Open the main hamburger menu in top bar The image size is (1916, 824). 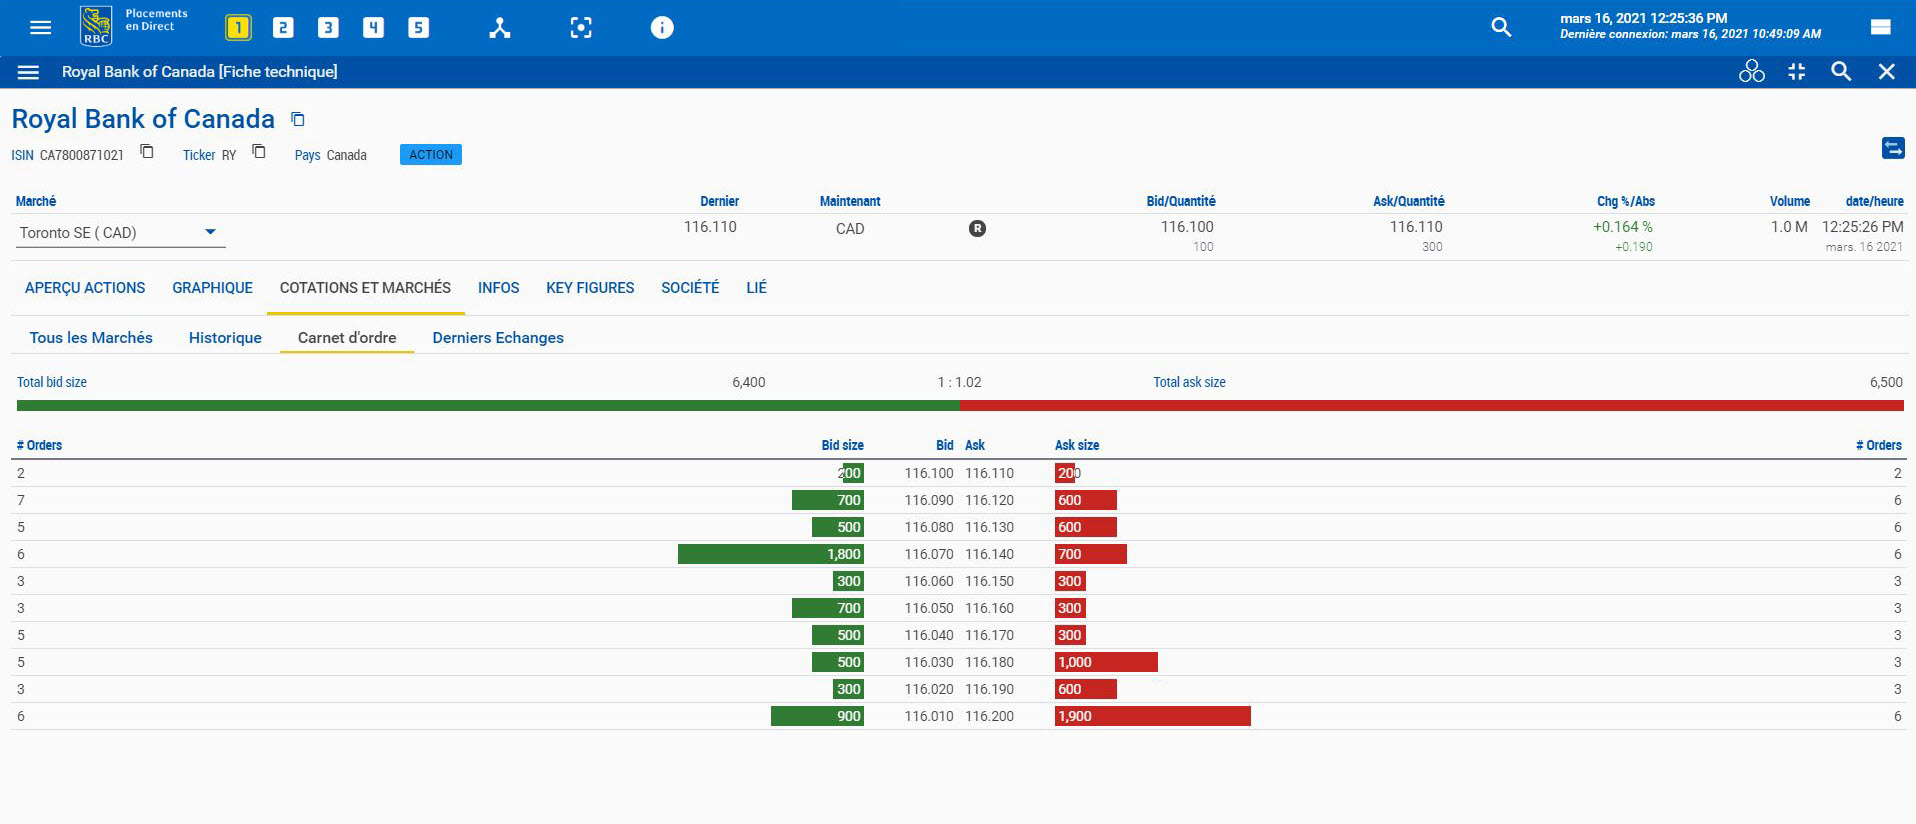[x=40, y=28]
